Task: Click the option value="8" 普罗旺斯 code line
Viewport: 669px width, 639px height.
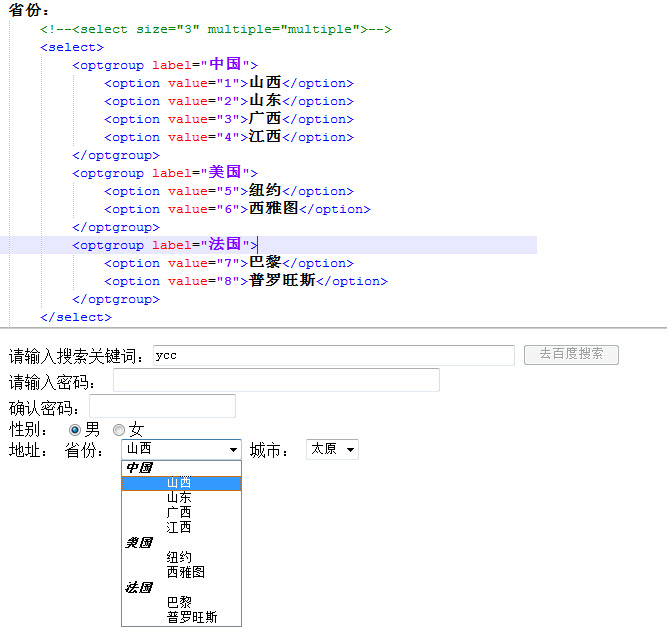Action: click(246, 281)
